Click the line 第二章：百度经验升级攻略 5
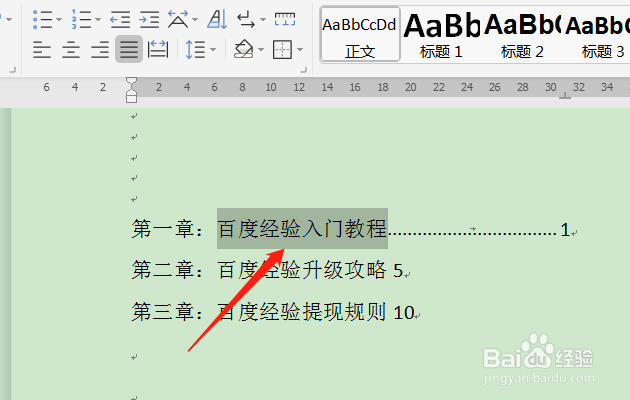Viewport: 630px width, 400px height. pyautogui.click(x=267, y=270)
